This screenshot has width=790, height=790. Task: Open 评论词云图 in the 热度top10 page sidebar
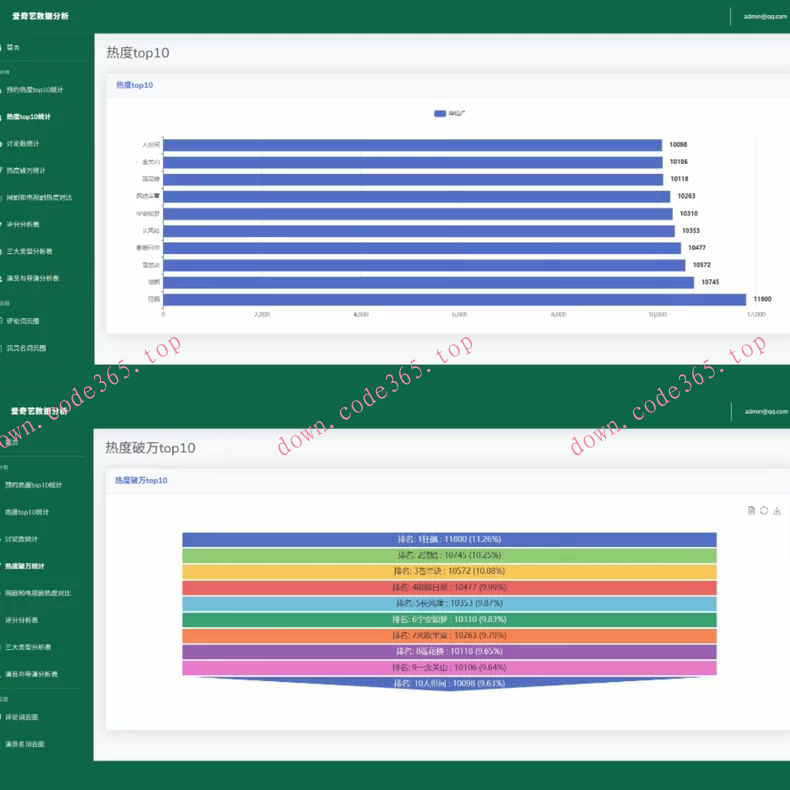point(23,321)
